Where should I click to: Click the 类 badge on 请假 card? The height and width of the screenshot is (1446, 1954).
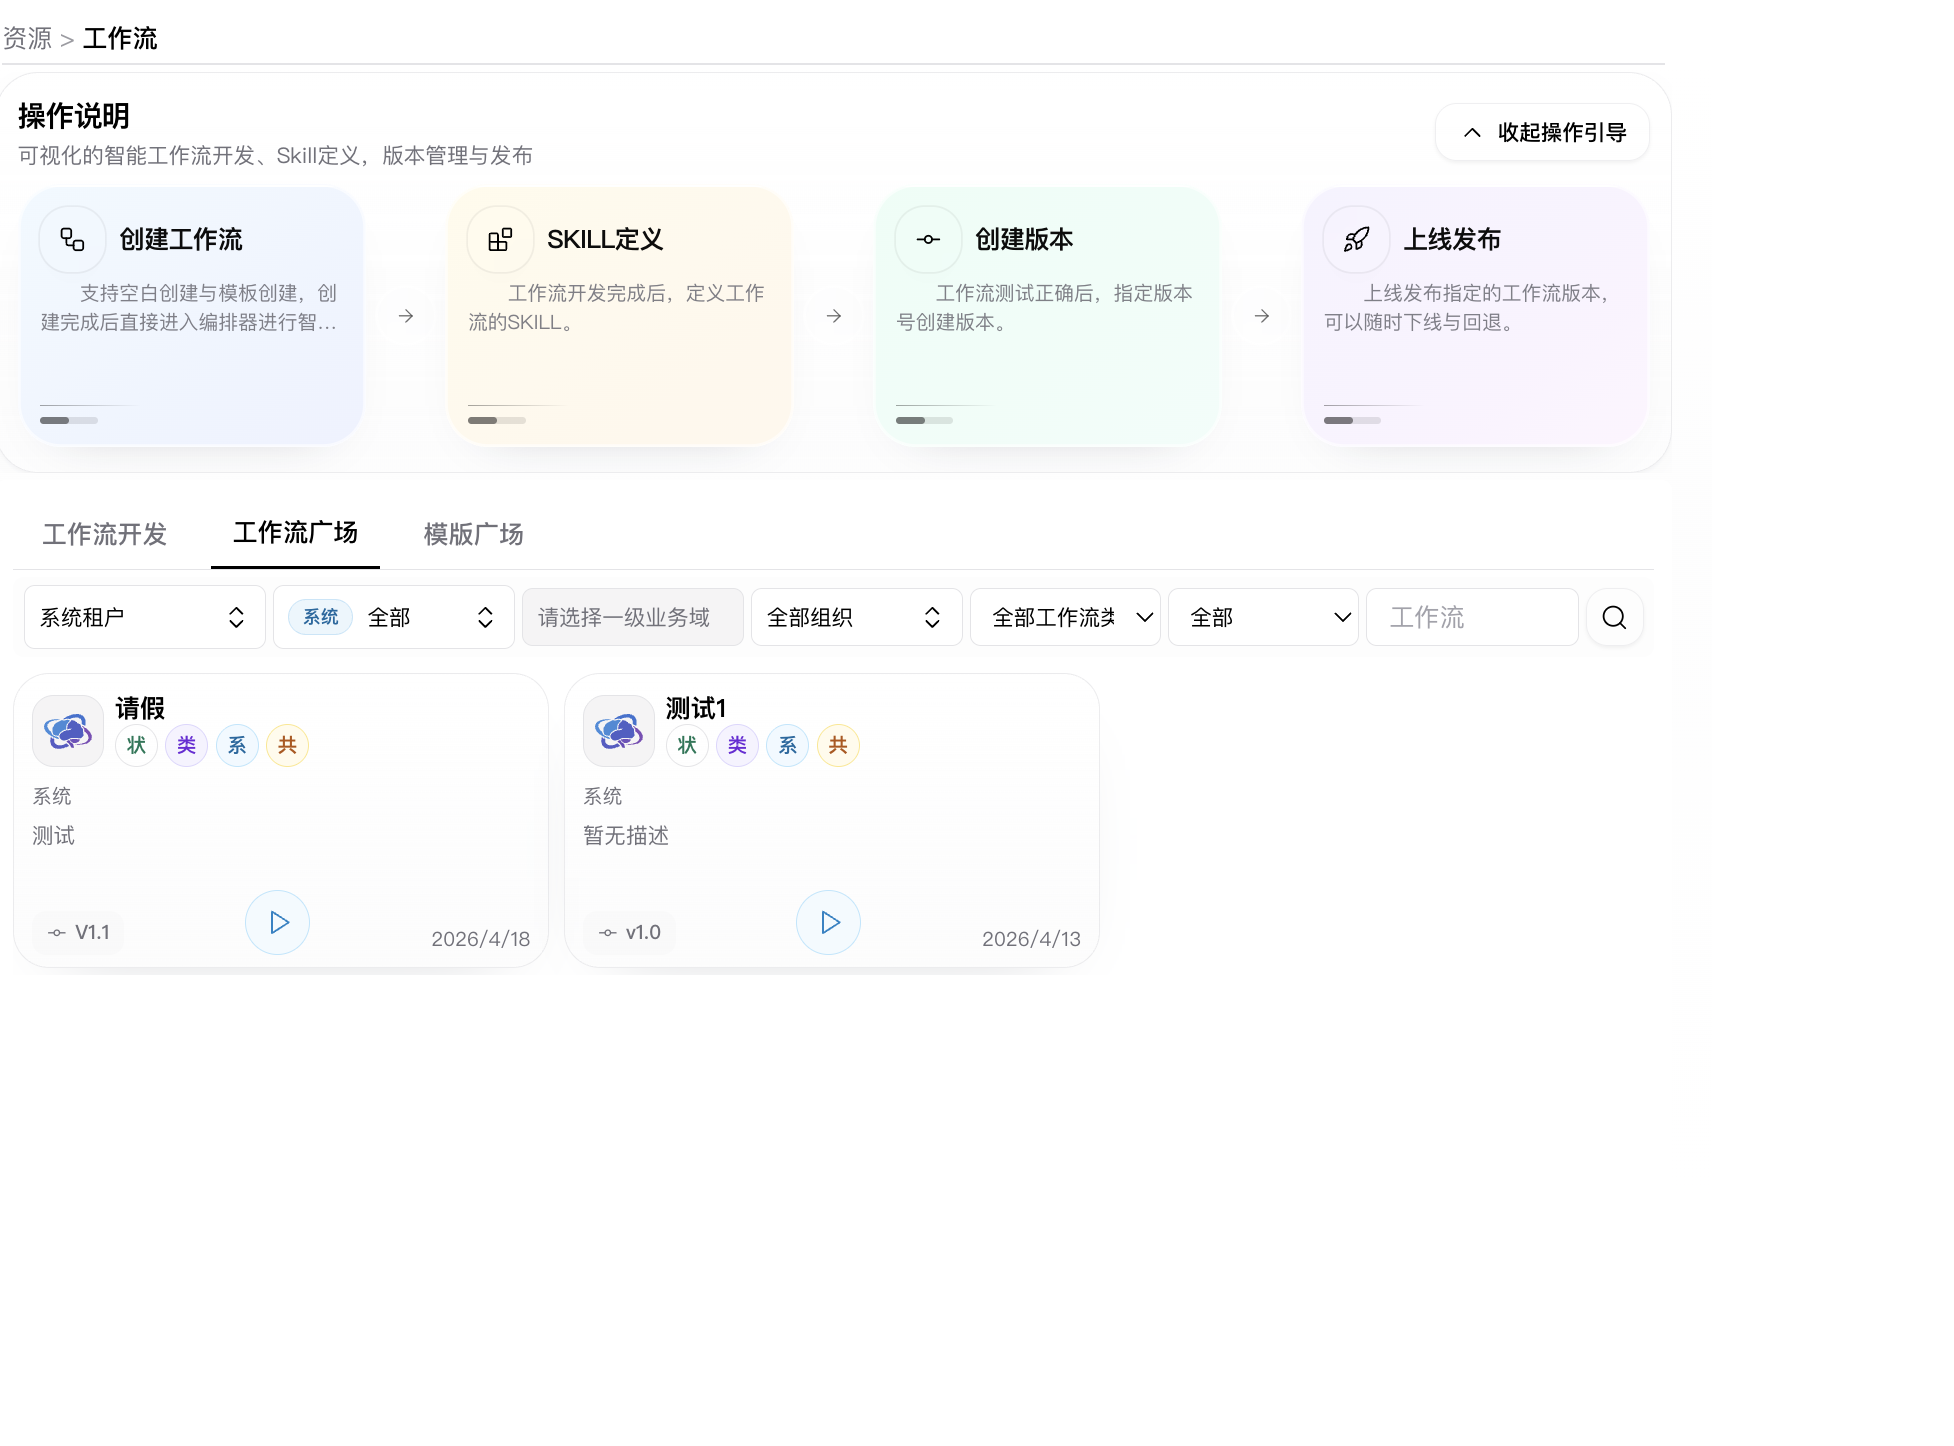pos(186,745)
